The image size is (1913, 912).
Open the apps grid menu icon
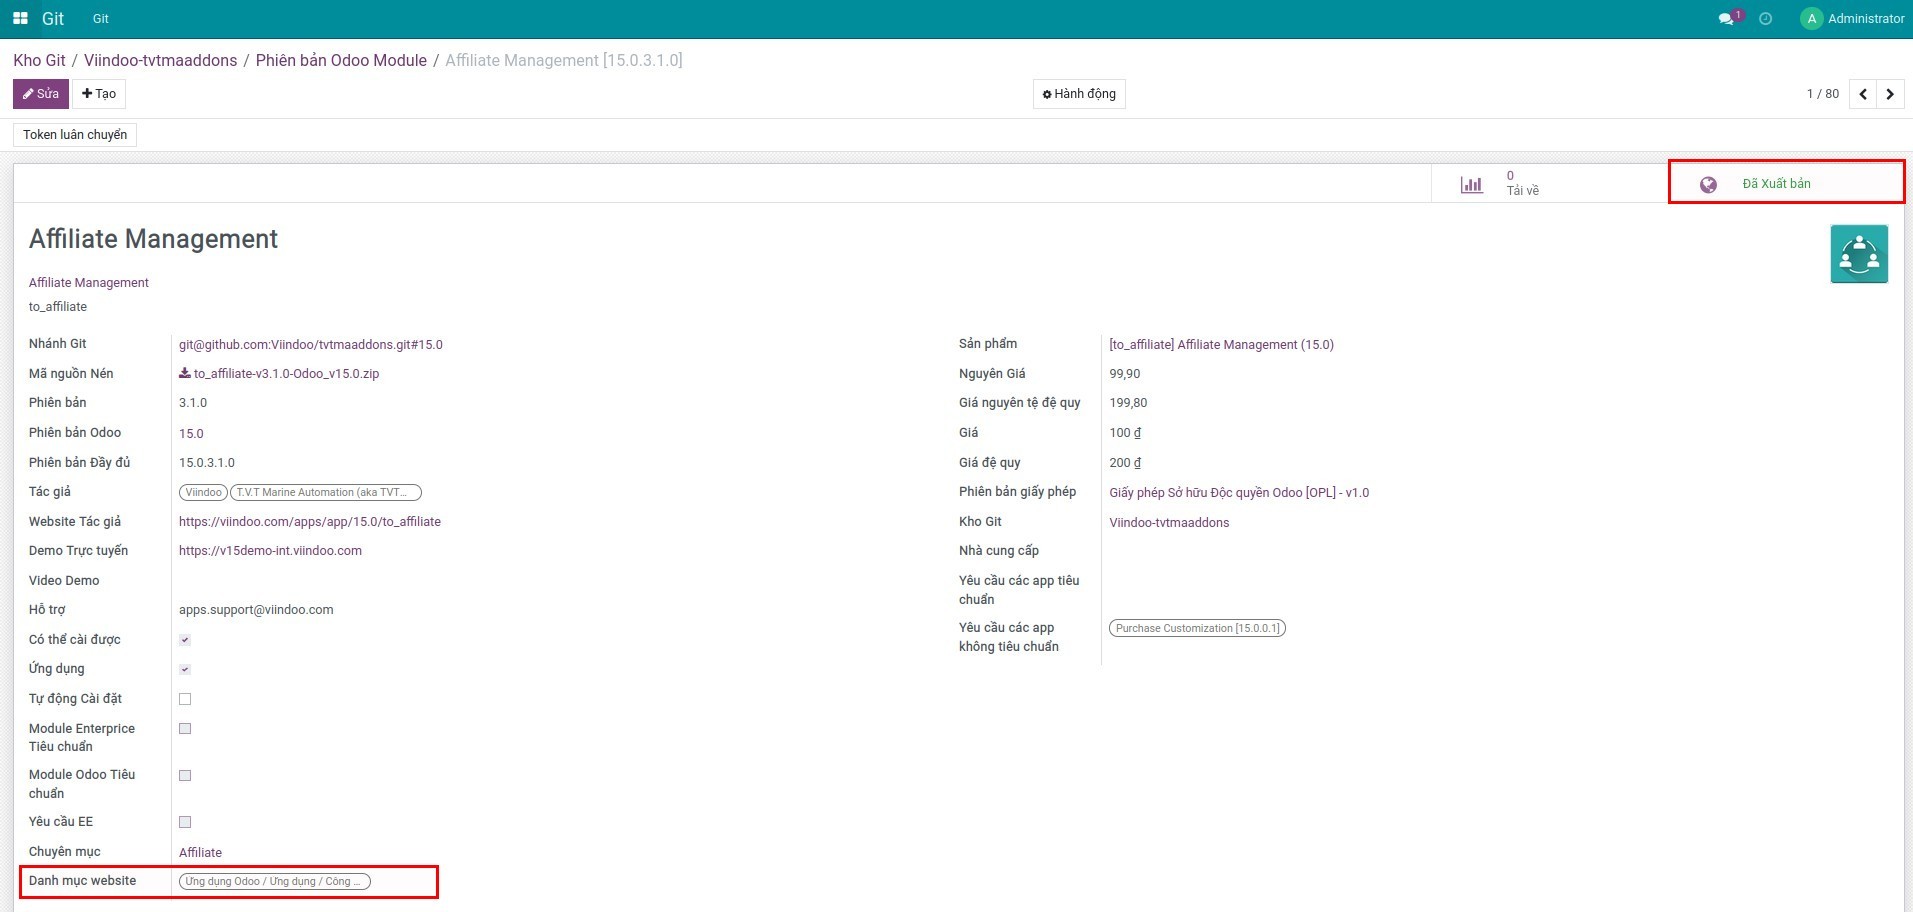(20, 19)
